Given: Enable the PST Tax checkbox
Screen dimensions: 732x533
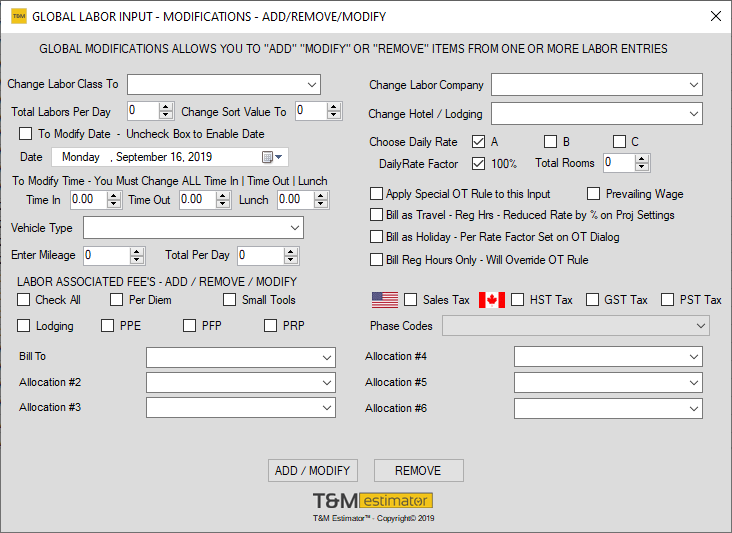Looking at the screenshot, I should tap(668, 300).
